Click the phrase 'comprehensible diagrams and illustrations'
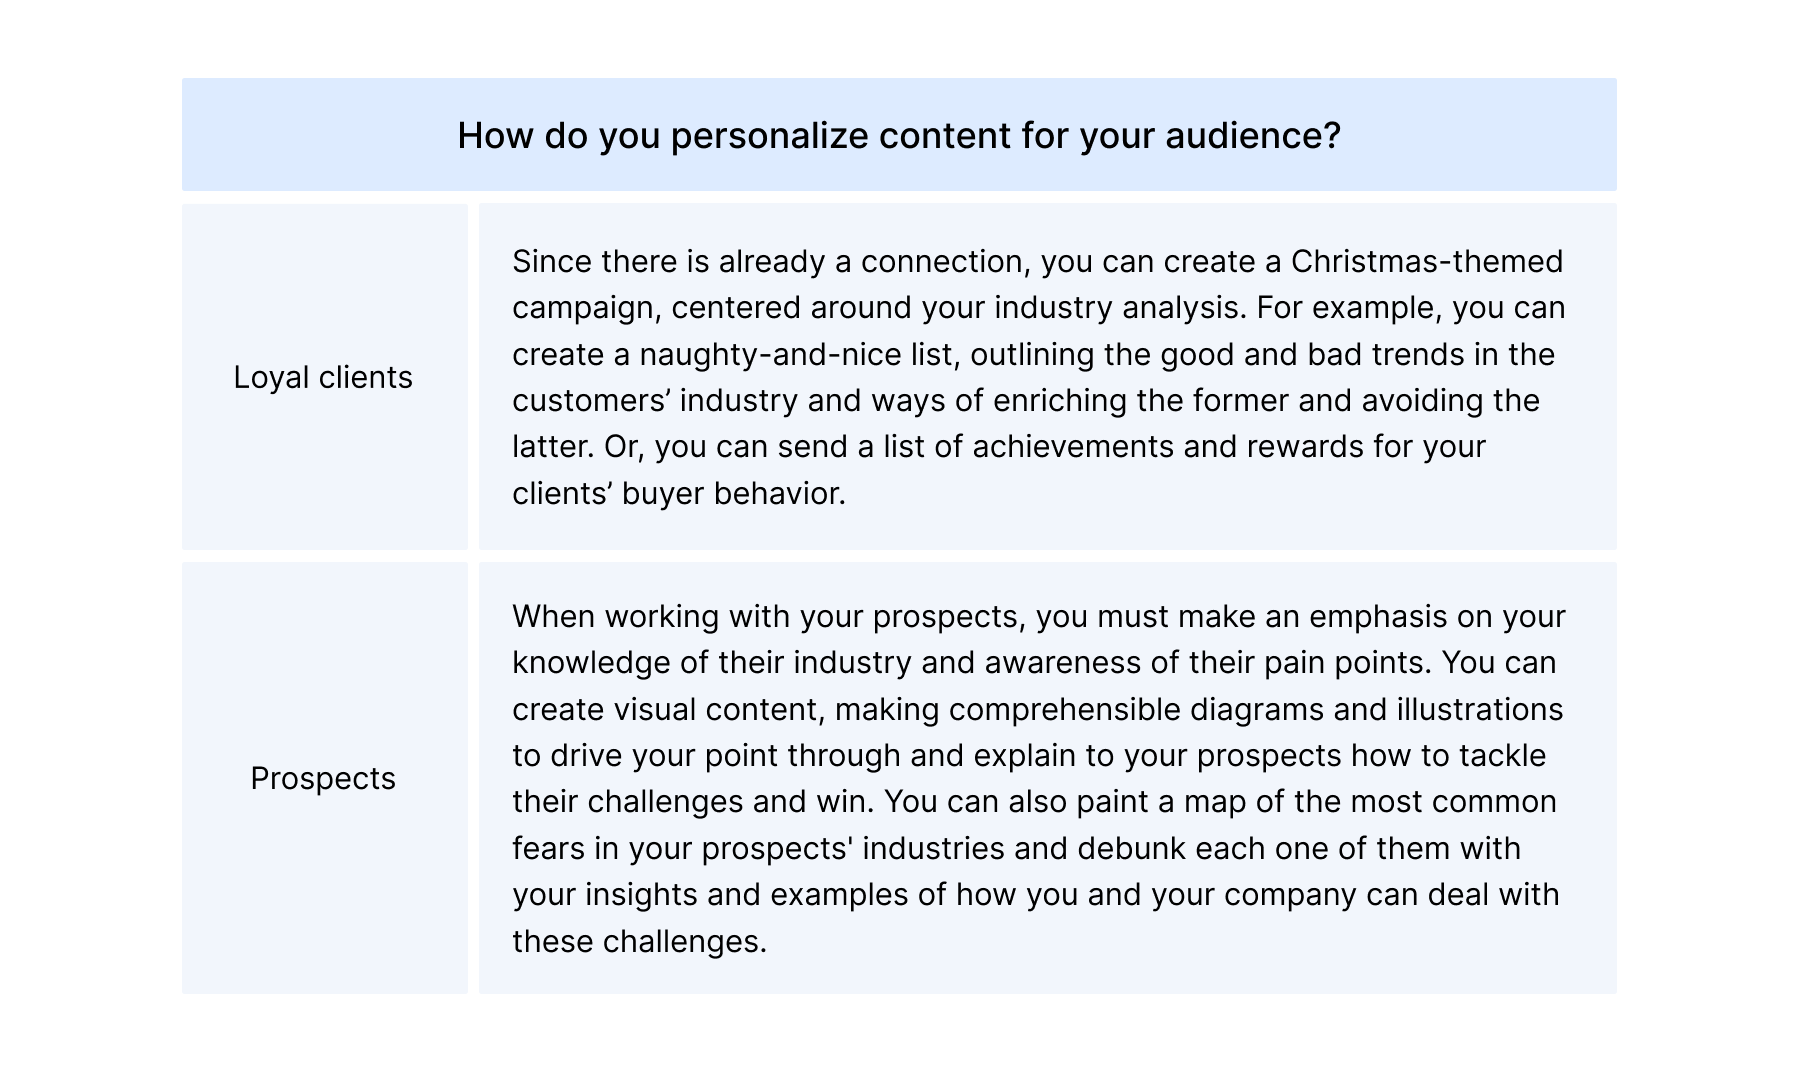 [1256, 709]
